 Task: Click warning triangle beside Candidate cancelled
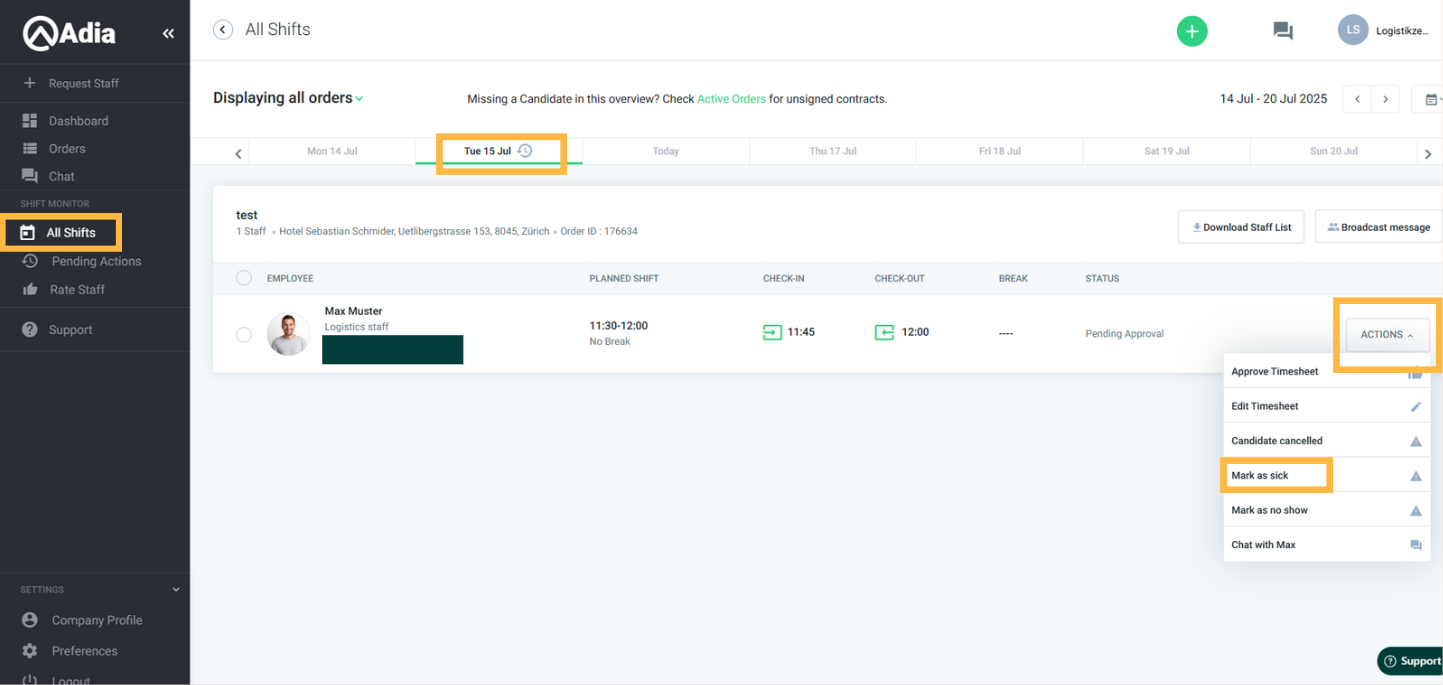(x=1416, y=441)
